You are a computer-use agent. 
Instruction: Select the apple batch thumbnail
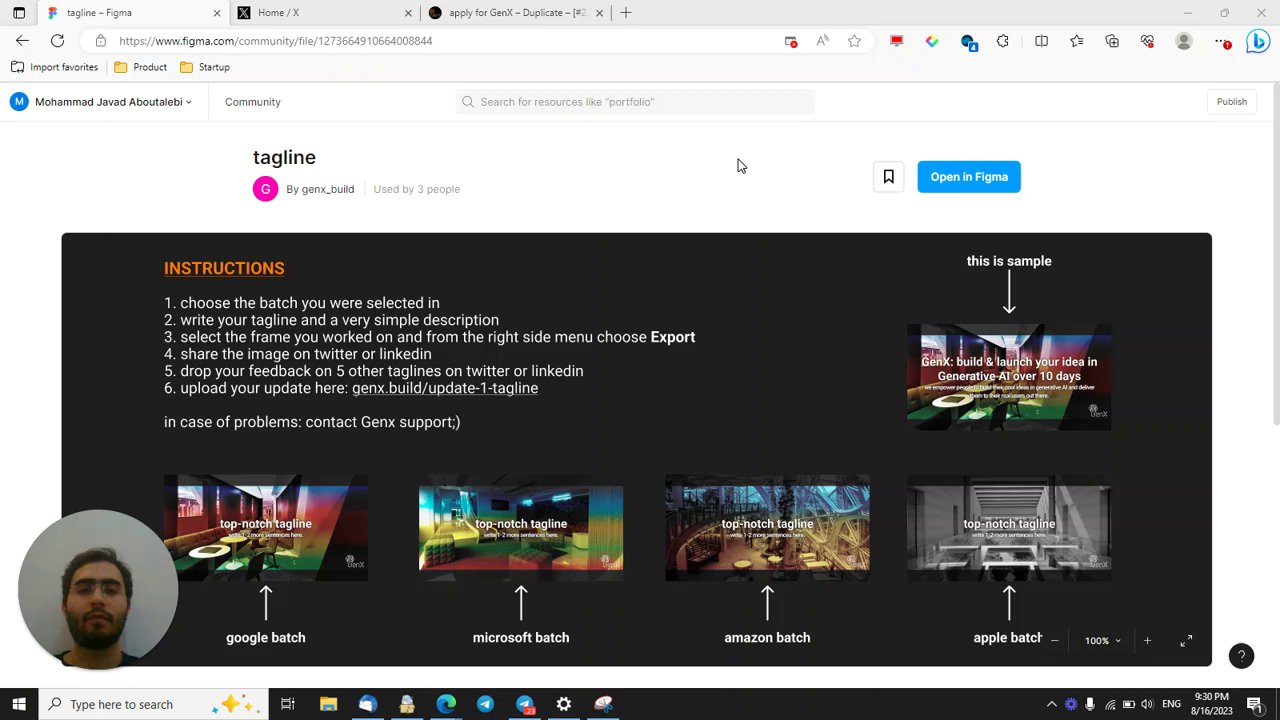(1009, 527)
